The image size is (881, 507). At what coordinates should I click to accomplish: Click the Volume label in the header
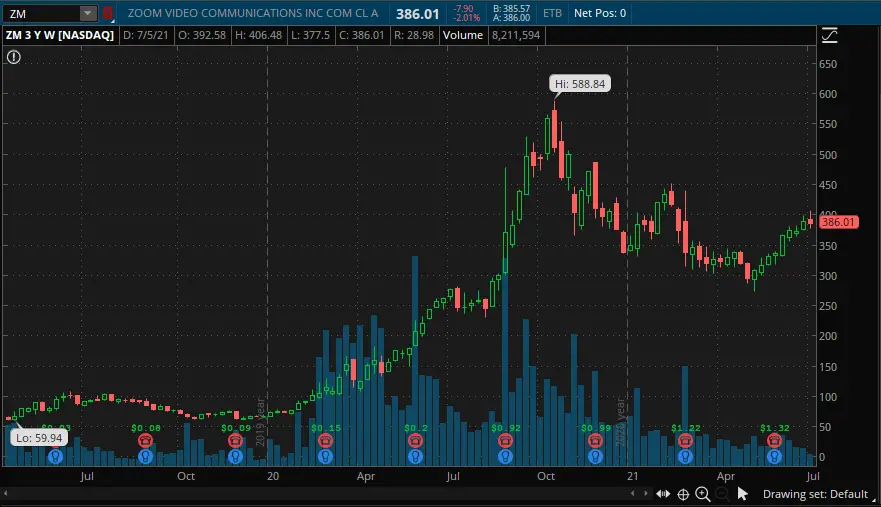(x=462, y=35)
